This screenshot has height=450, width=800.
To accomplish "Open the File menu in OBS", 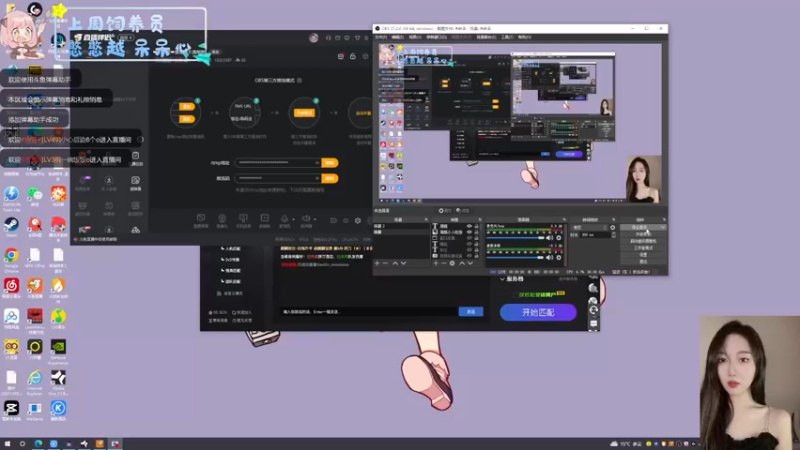I will (381, 37).
